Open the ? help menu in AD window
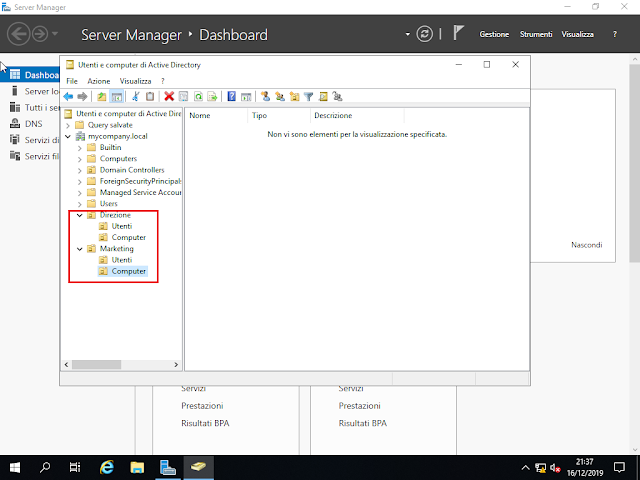The height and width of the screenshot is (480, 640). [162, 81]
